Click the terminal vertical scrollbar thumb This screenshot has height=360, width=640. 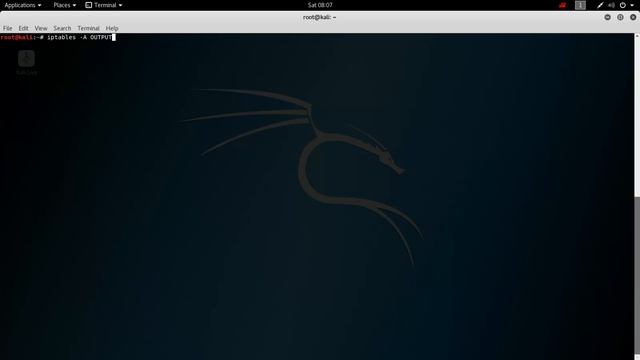click(637, 276)
